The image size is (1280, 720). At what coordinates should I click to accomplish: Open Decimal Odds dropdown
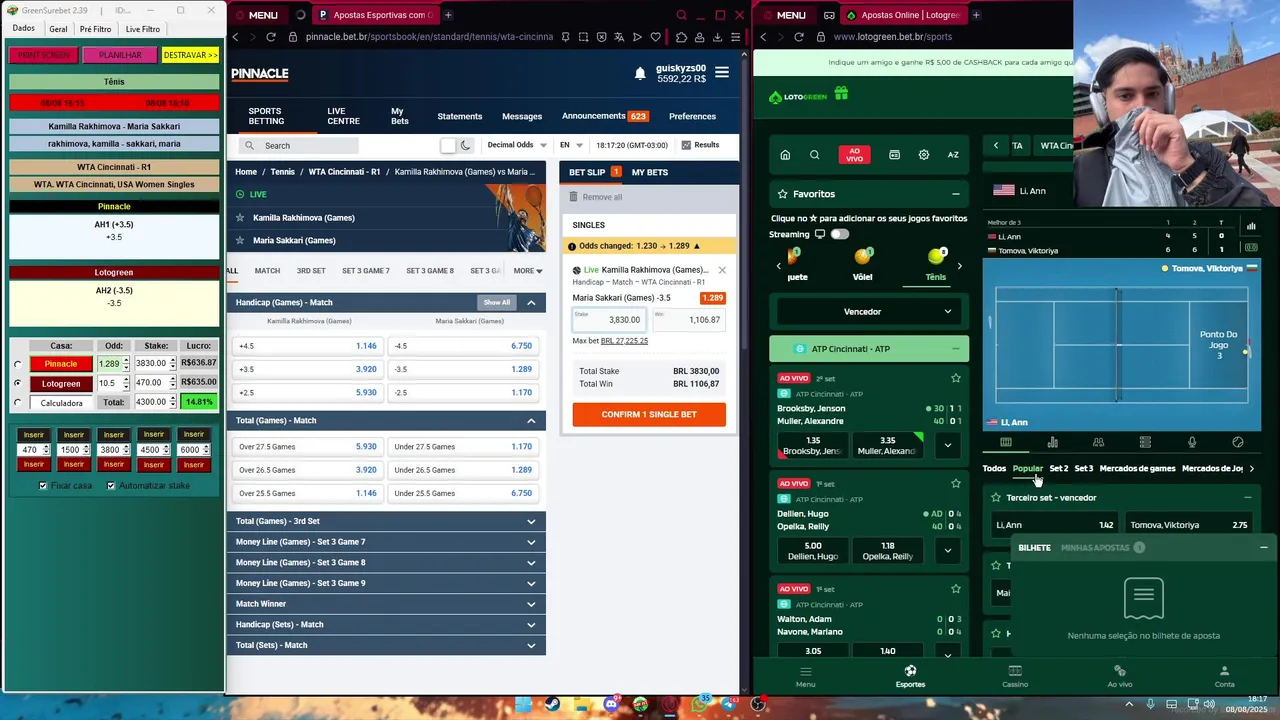click(x=517, y=145)
